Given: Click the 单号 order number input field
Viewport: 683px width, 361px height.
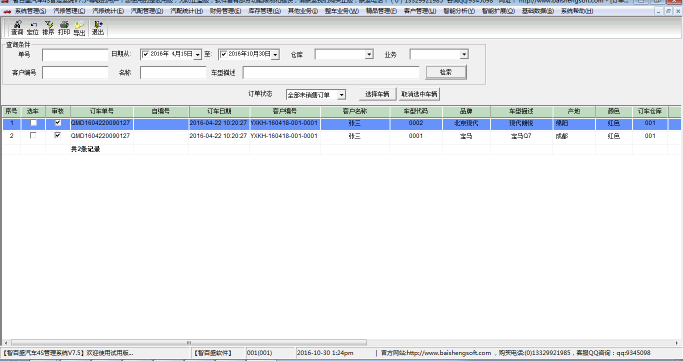Looking at the screenshot, I should coord(75,55).
